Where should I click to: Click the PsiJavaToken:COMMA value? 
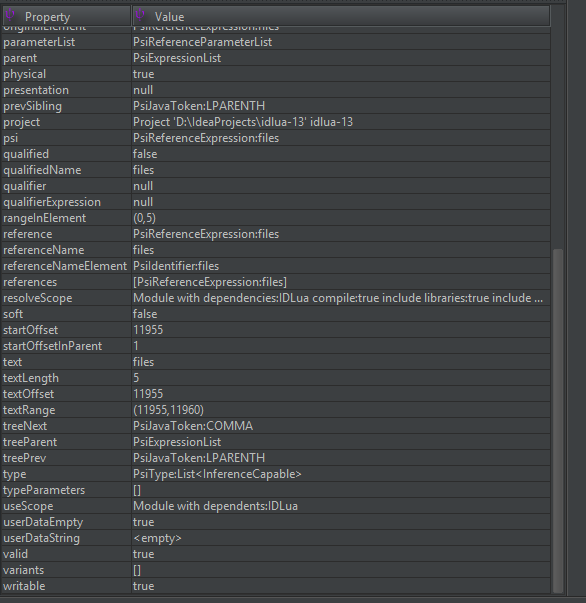193,426
